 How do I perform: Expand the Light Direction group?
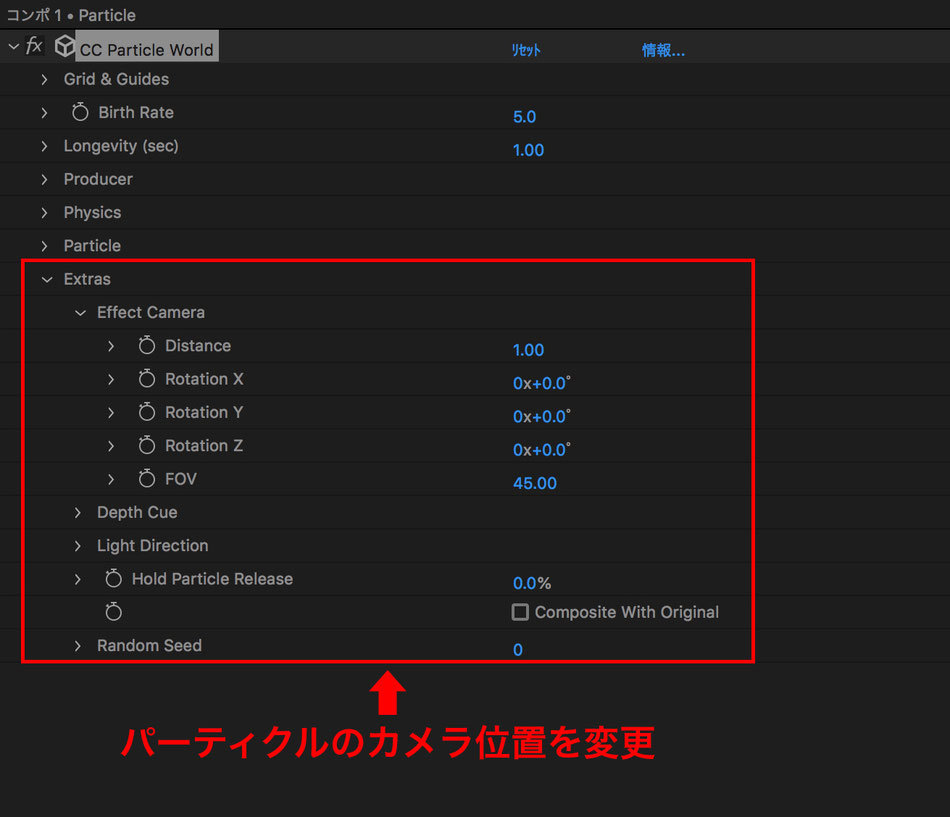click(x=78, y=546)
